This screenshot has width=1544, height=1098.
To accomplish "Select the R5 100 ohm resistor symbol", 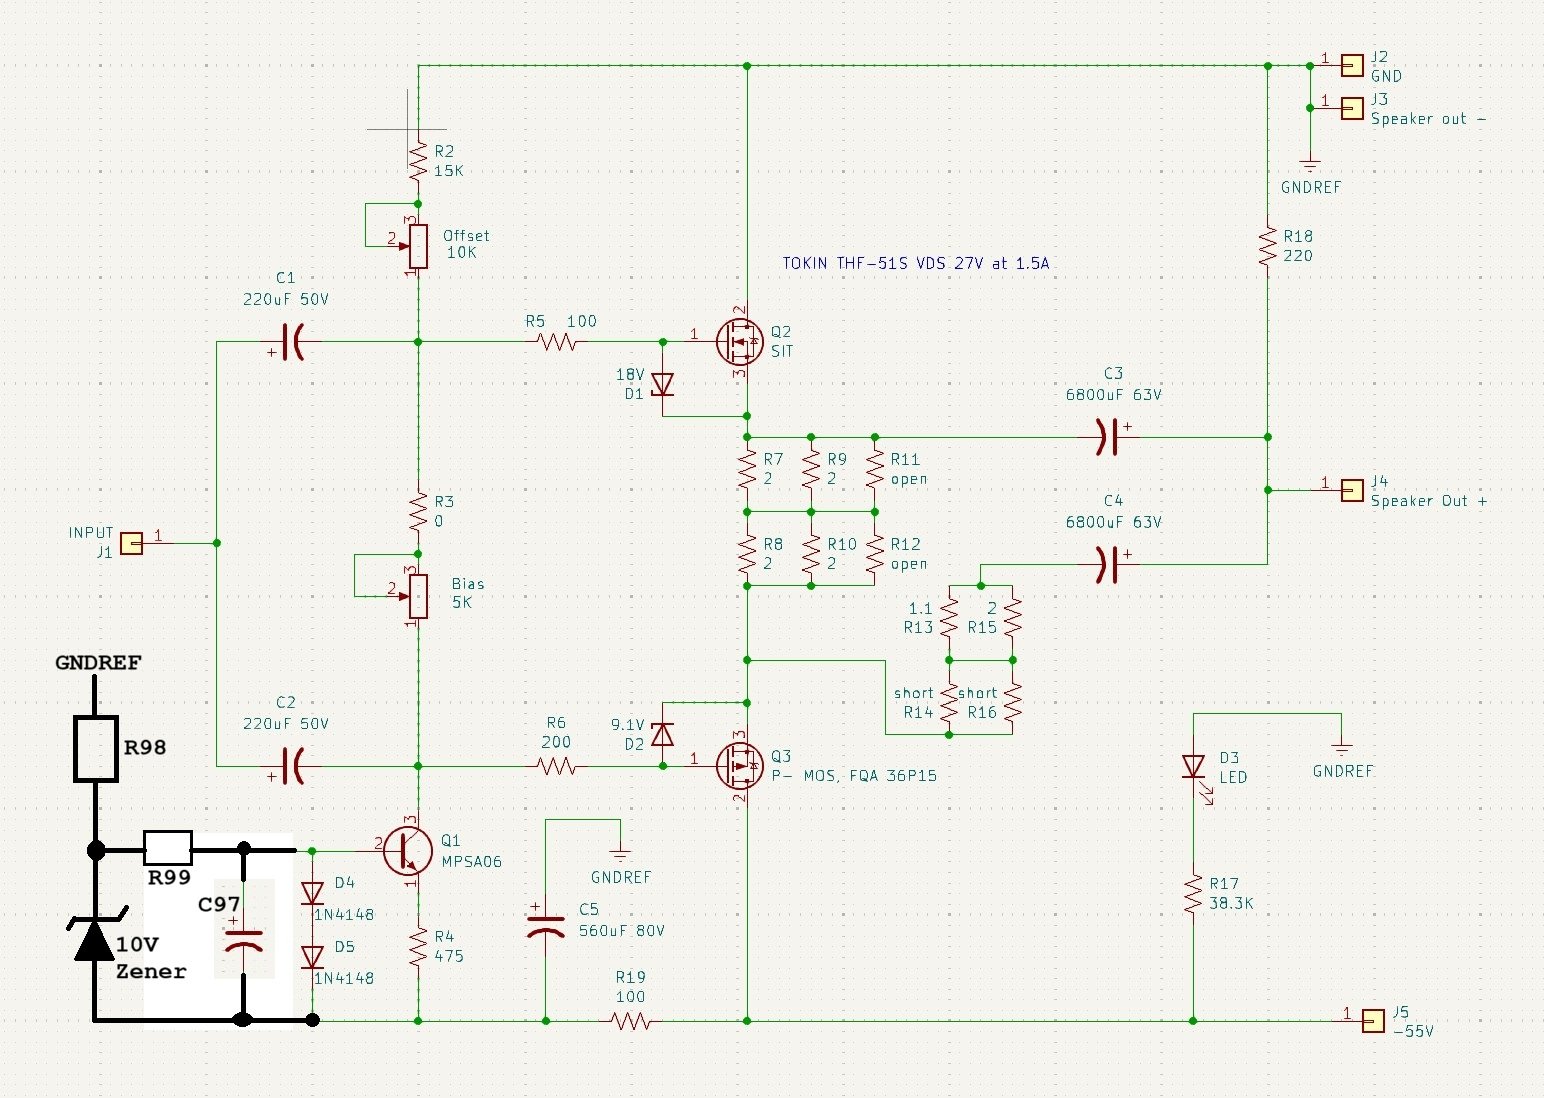I will tap(557, 342).
